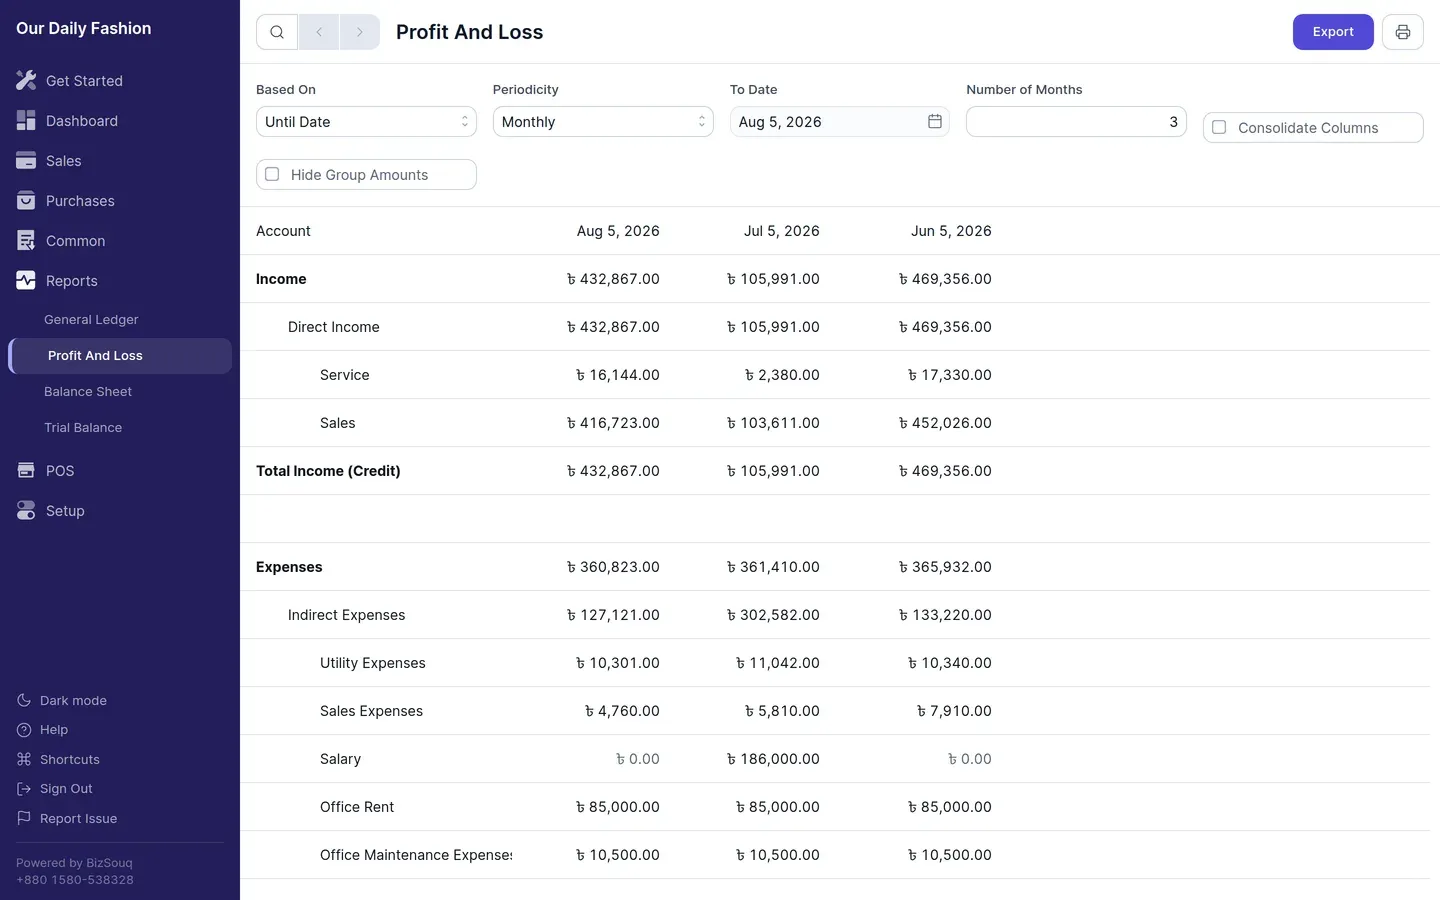Click the Report Issue flag icon
The image size is (1440, 900).
(24, 818)
